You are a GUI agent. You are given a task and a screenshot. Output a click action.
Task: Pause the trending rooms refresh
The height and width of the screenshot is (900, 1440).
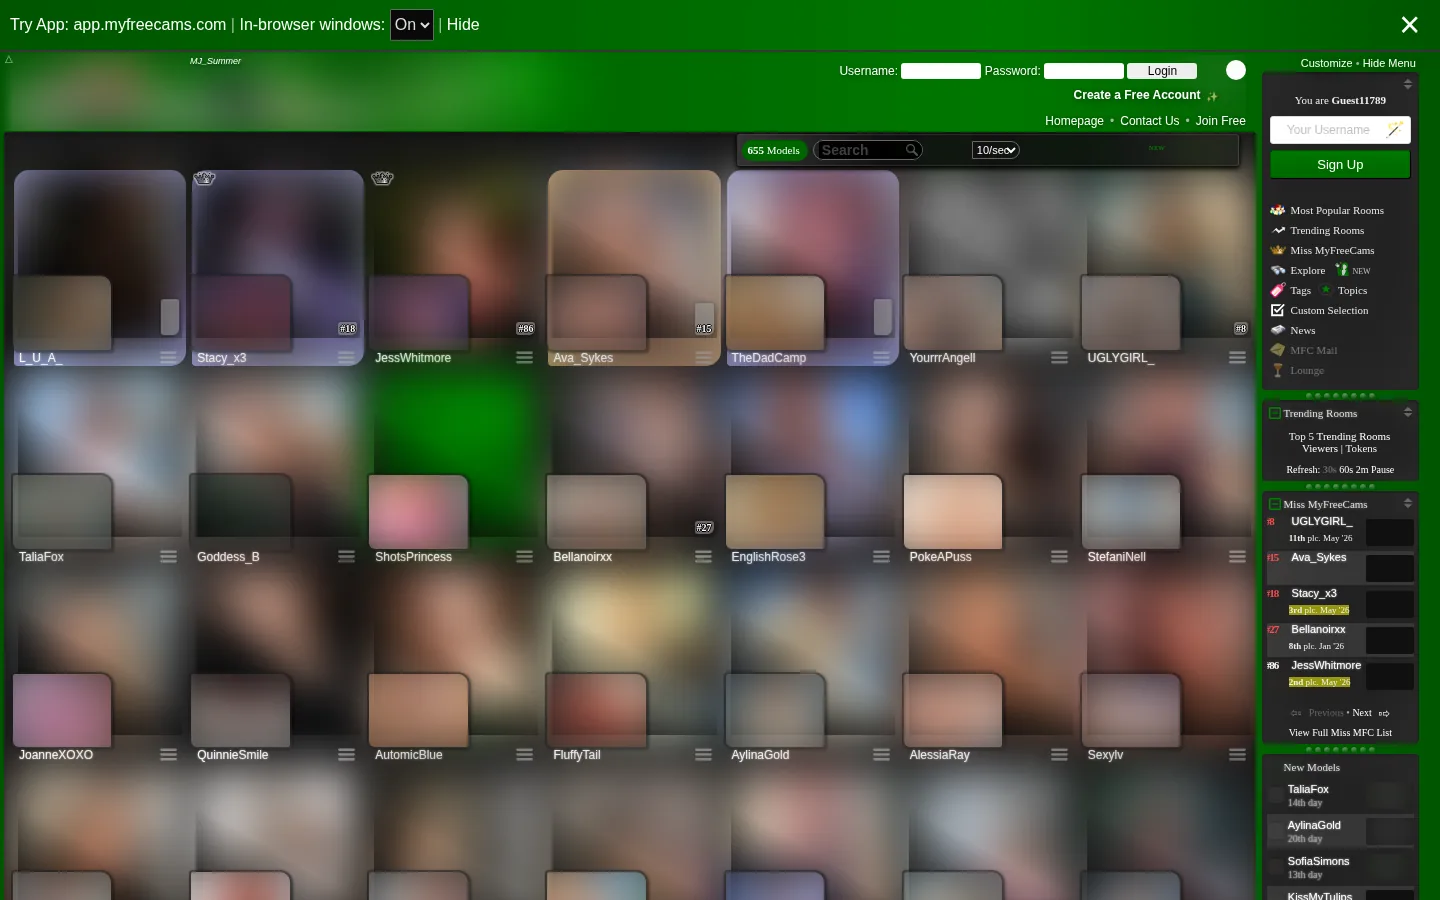[1382, 470]
